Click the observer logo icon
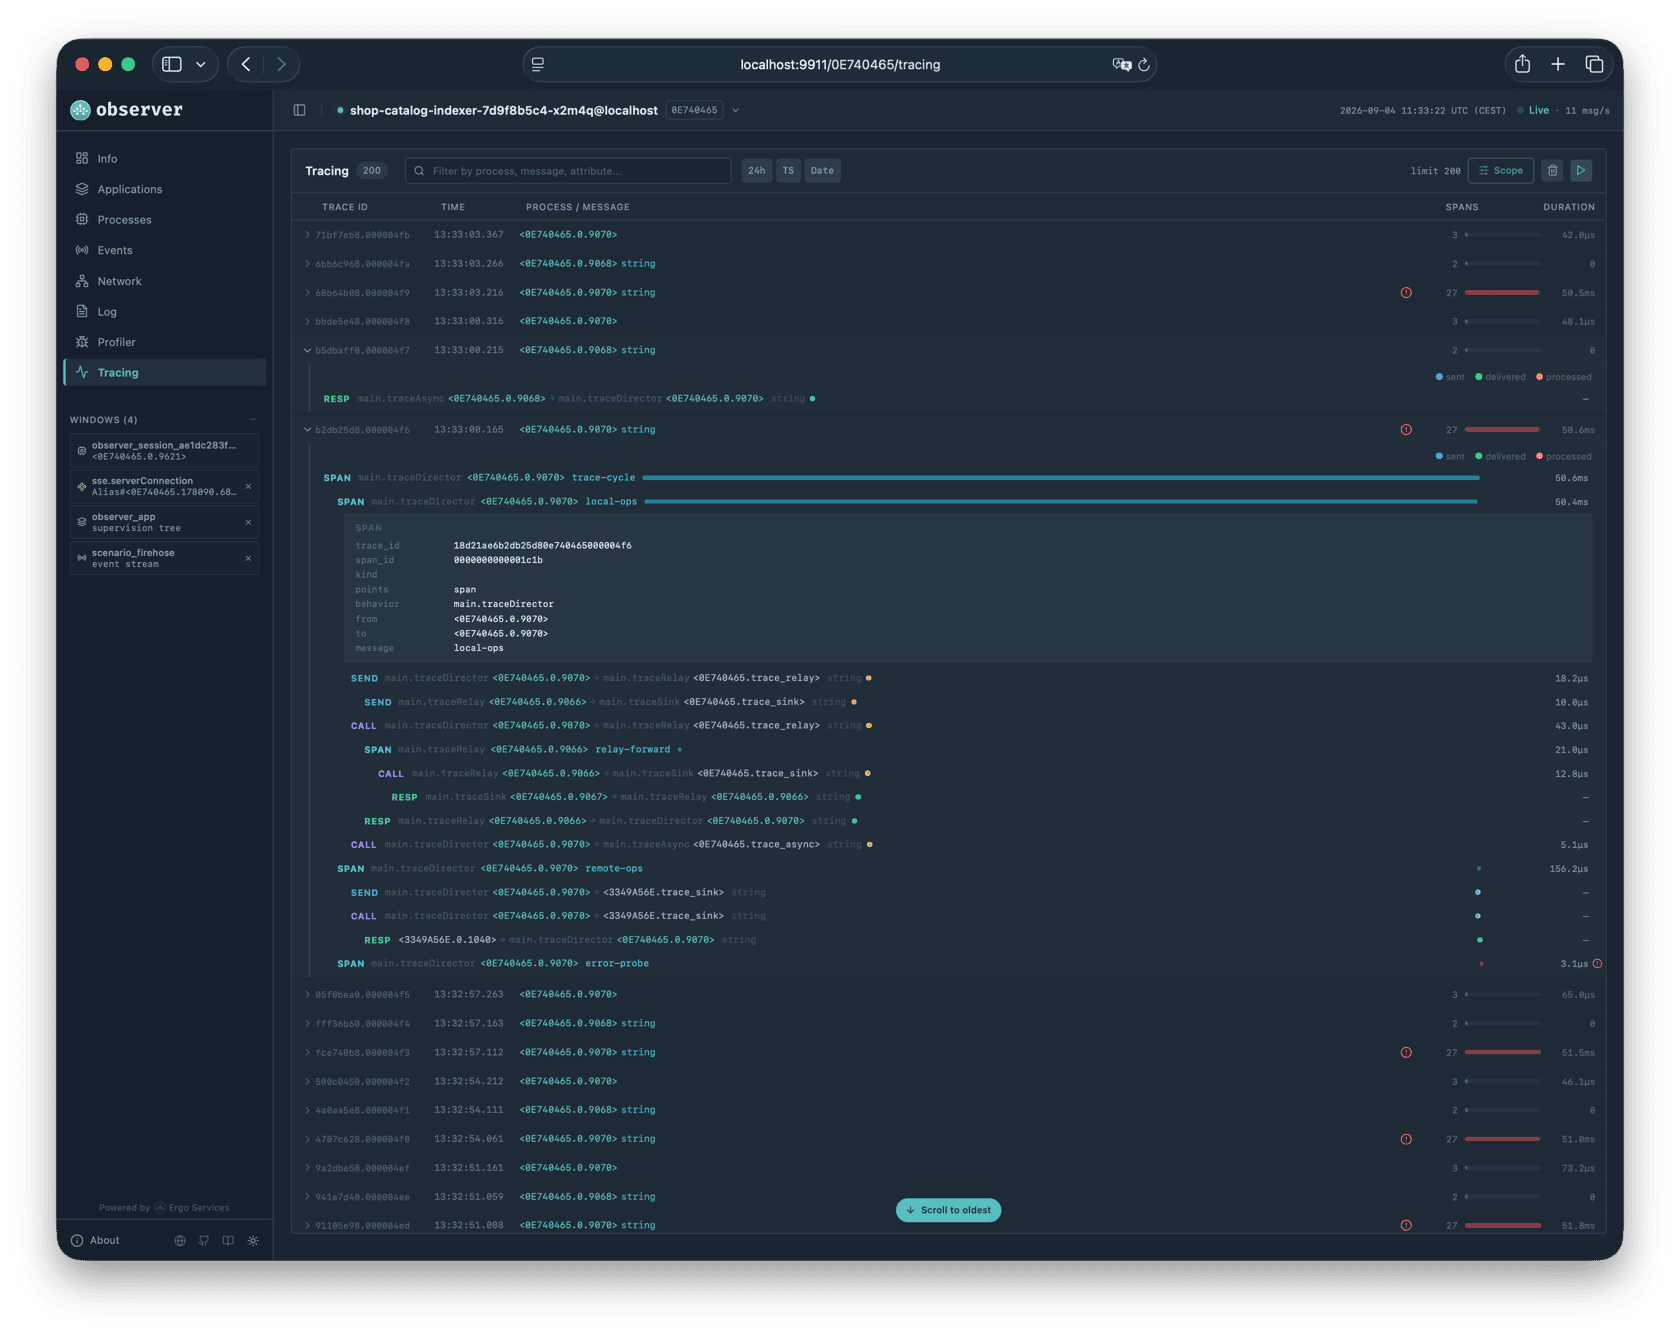Image resolution: width=1680 pixels, height=1335 pixels. pyautogui.click(x=80, y=110)
